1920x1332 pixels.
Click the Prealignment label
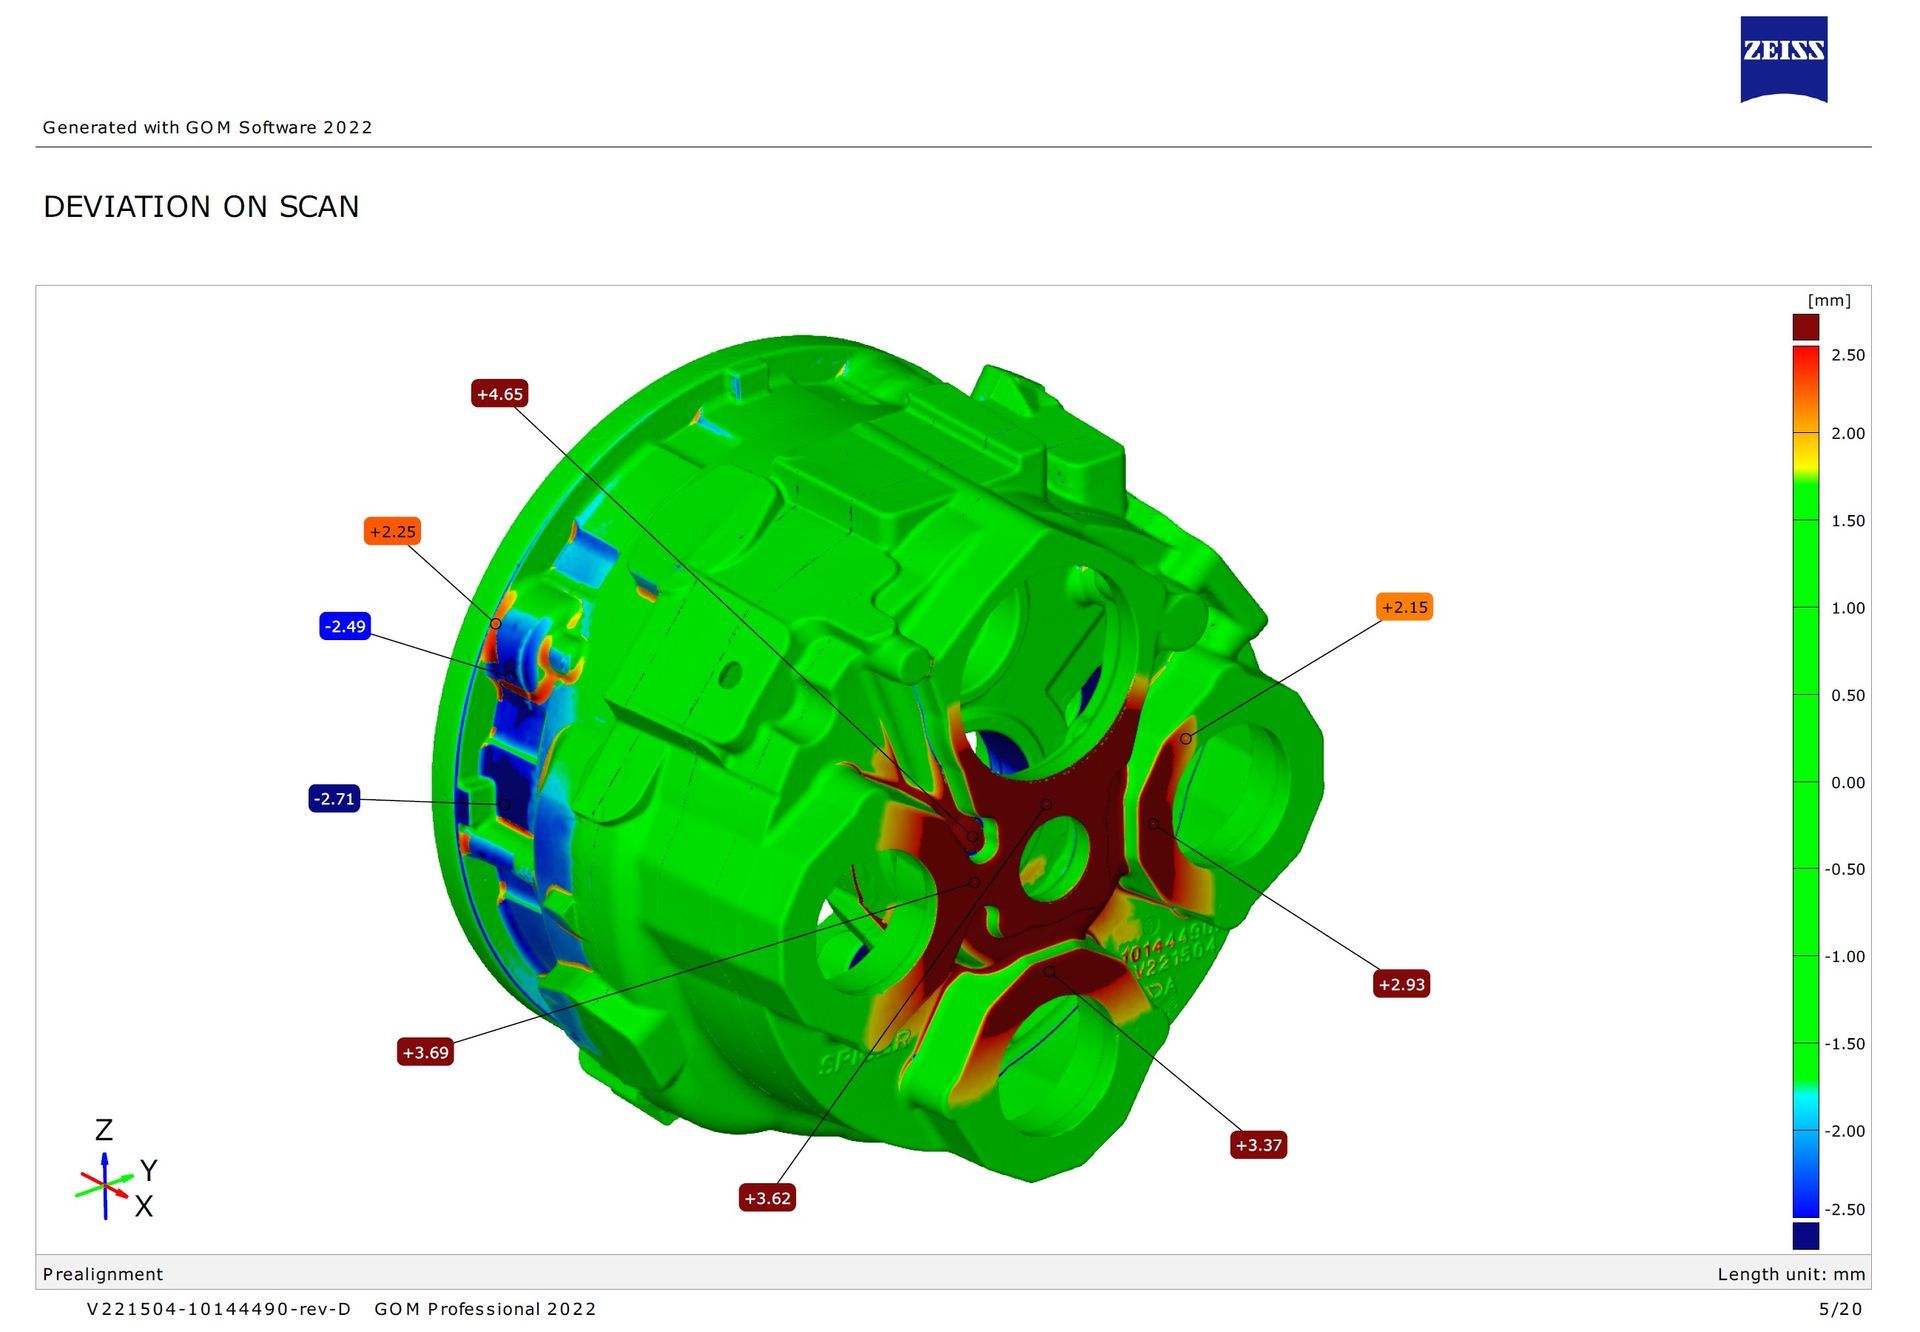(103, 1274)
